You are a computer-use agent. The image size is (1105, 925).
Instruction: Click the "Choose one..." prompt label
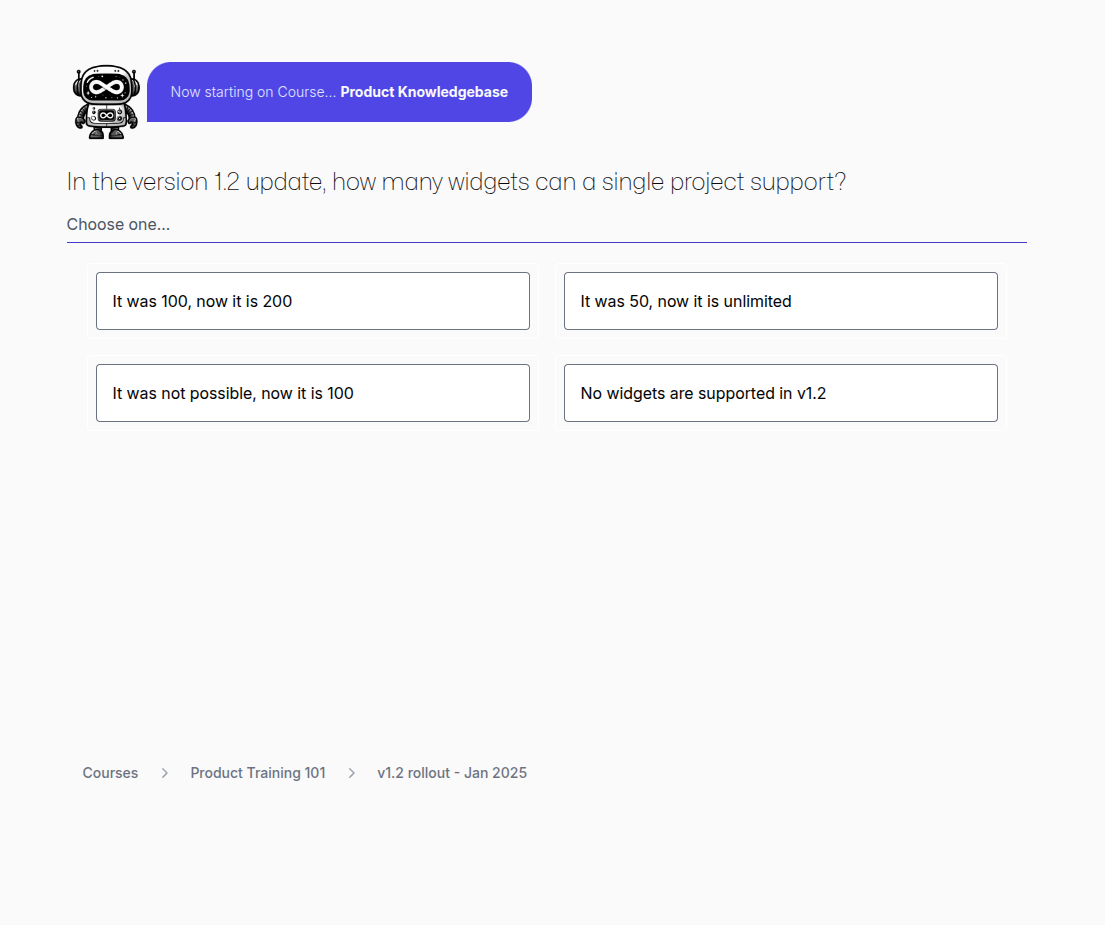(118, 224)
